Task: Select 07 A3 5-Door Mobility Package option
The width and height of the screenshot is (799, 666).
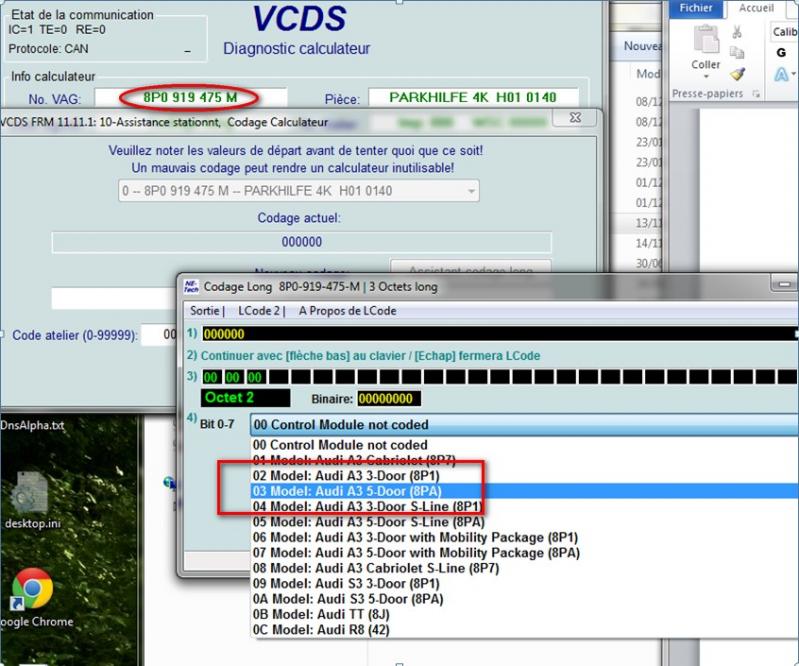Action: coord(525,553)
